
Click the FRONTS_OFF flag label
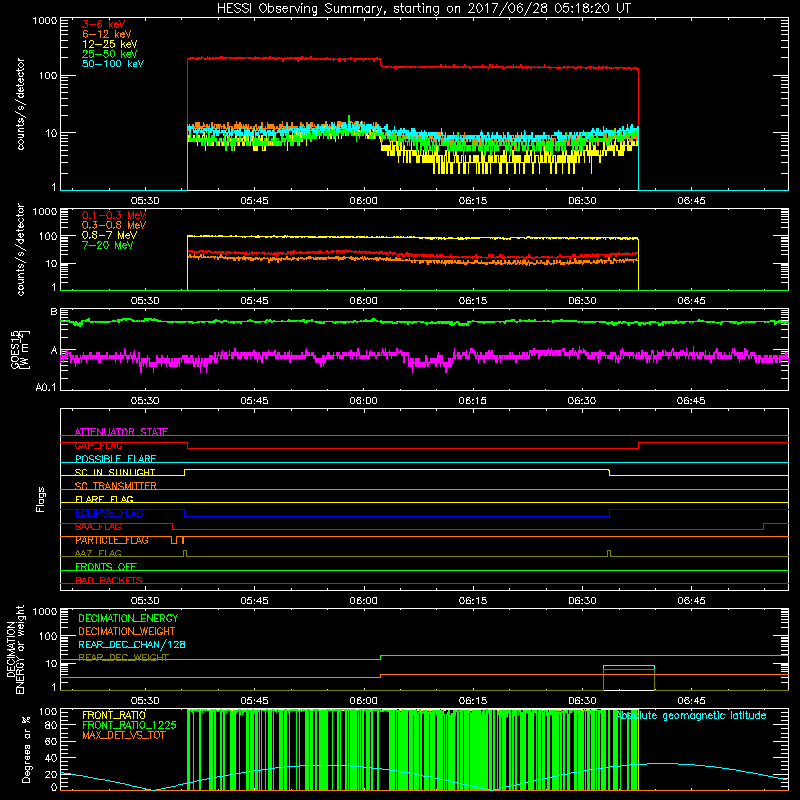pyautogui.click(x=106, y=567)
